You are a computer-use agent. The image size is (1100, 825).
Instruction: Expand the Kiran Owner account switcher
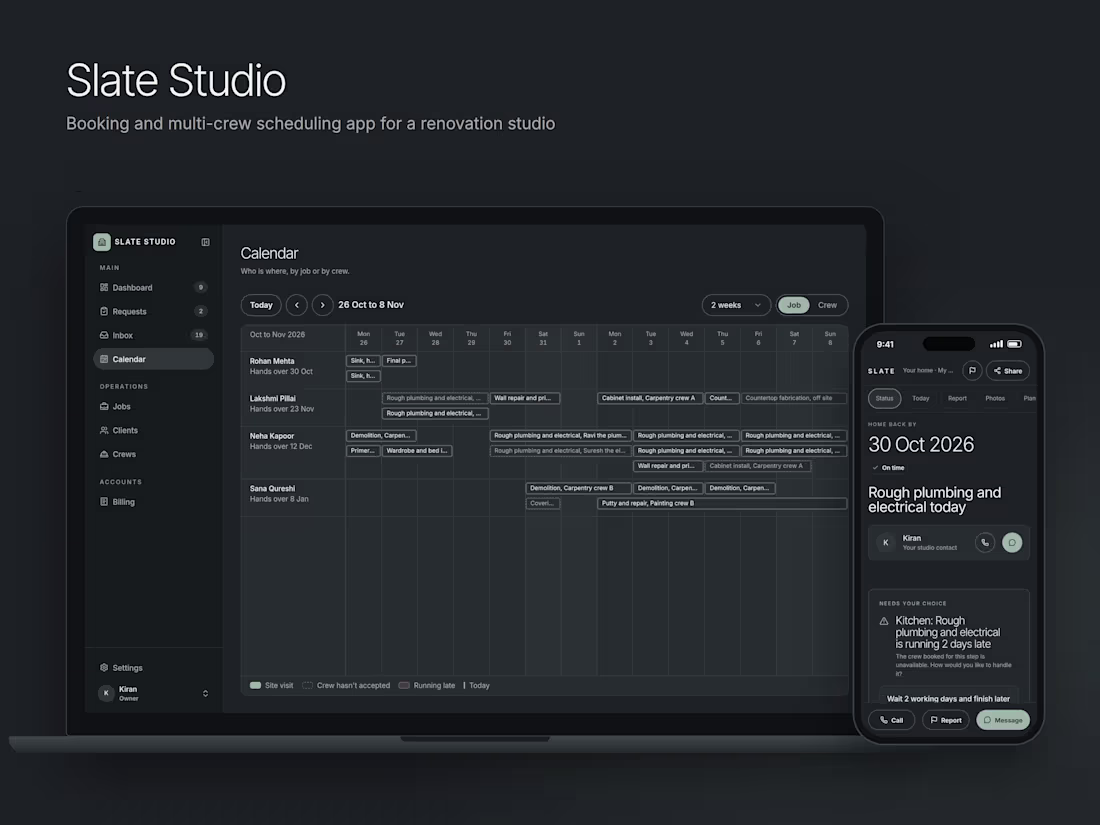tap(206, 693)
